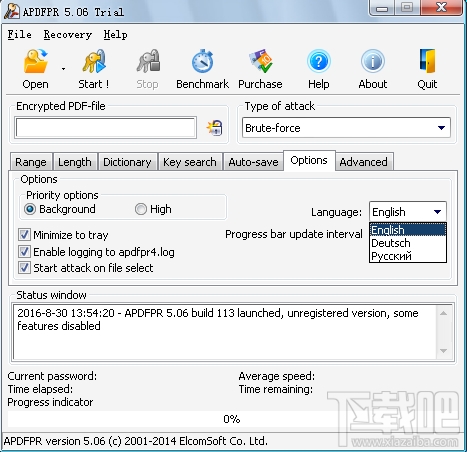This screenshot has height=452, width=467.
Task: Open Help with the question-mark icon
Action: (319, 61)
